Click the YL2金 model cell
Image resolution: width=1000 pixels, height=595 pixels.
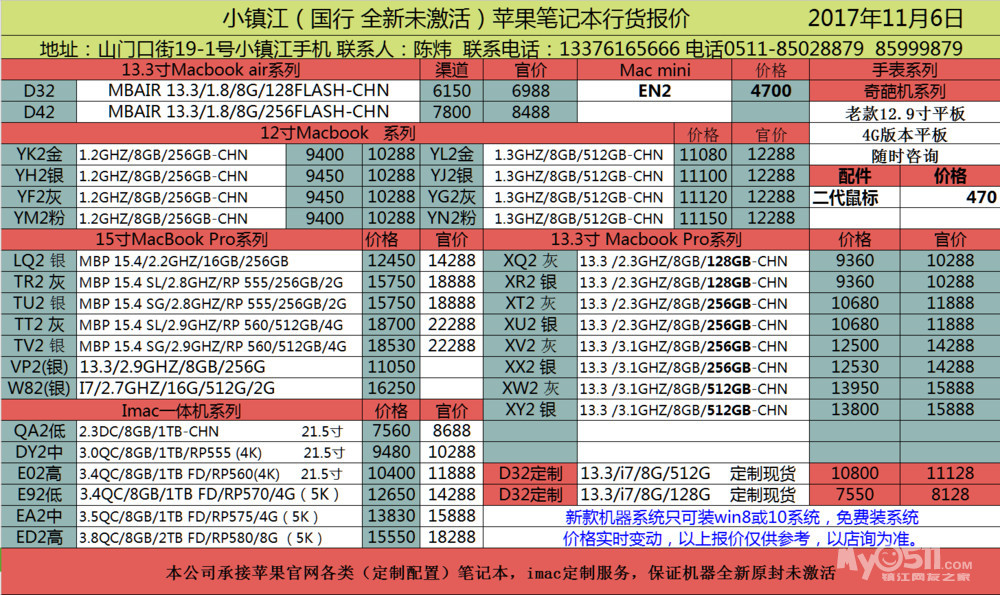[x=452, y=154]
